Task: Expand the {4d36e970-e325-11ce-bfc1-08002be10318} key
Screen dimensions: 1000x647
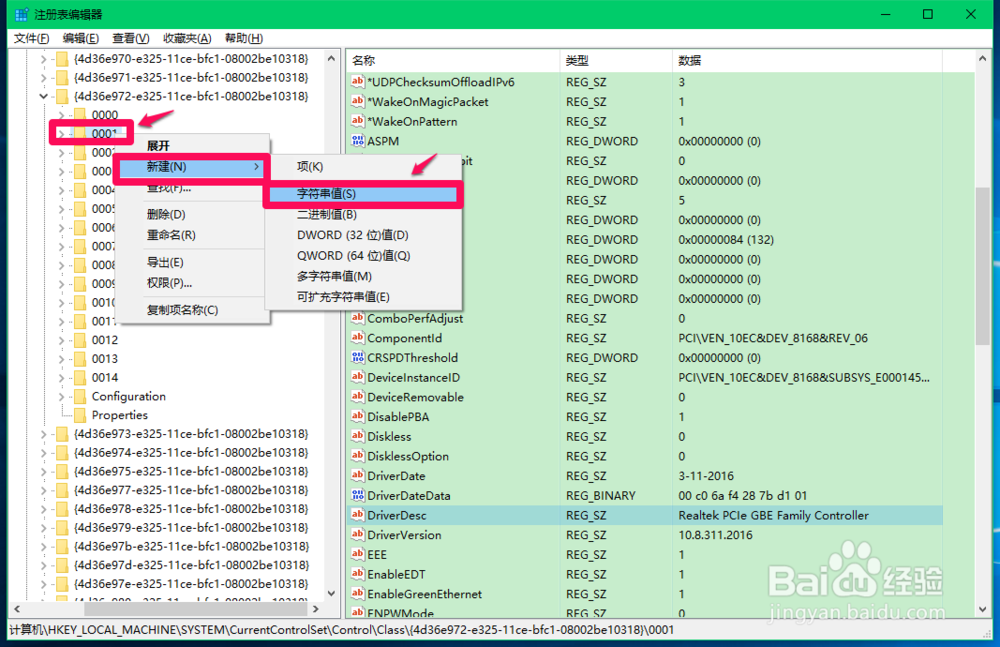Action: click(x=43, y=59)
